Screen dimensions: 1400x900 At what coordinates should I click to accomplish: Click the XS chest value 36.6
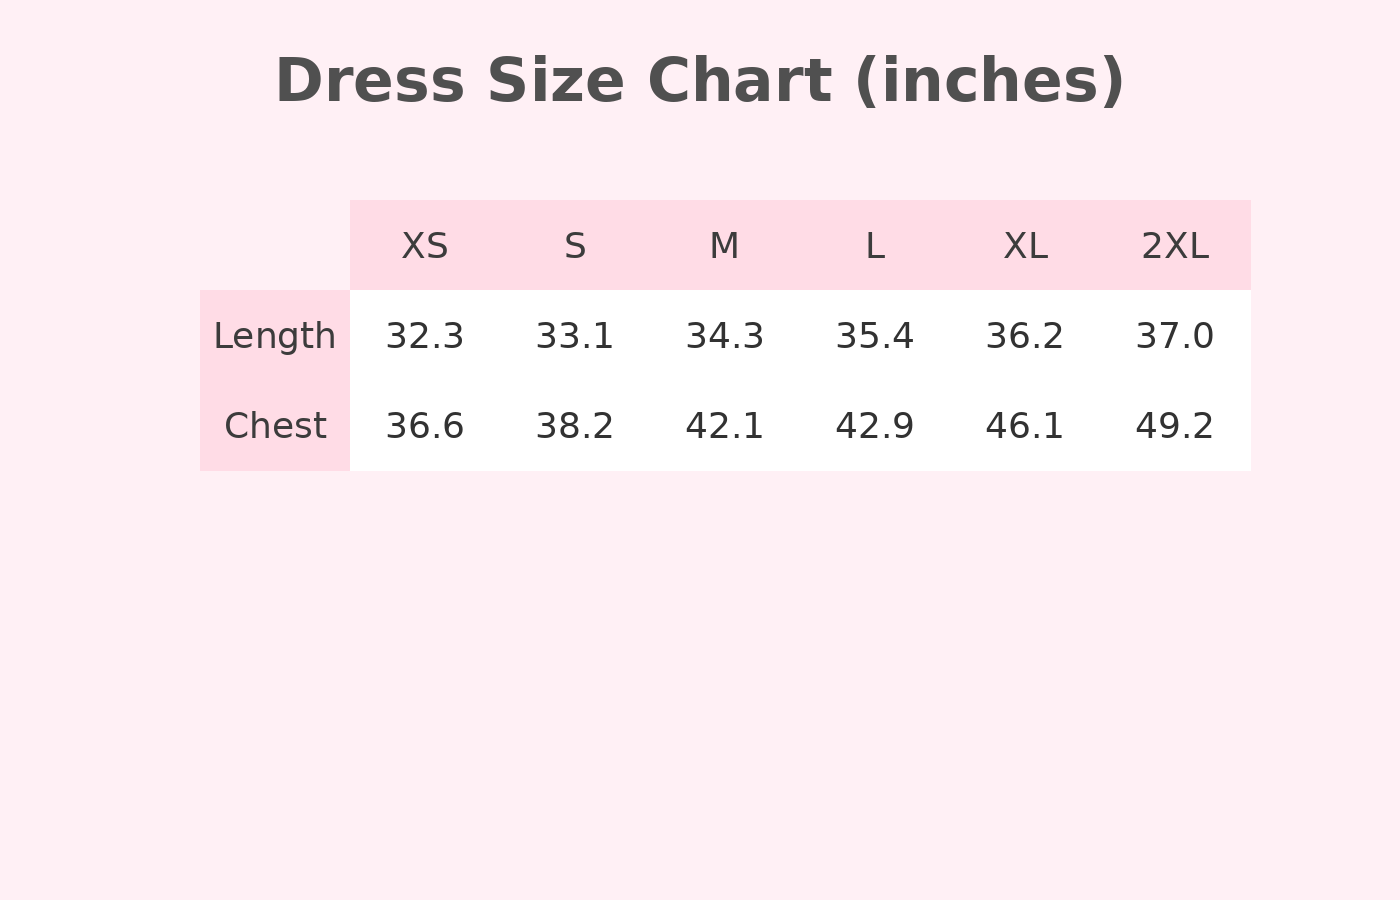[425, 426]
